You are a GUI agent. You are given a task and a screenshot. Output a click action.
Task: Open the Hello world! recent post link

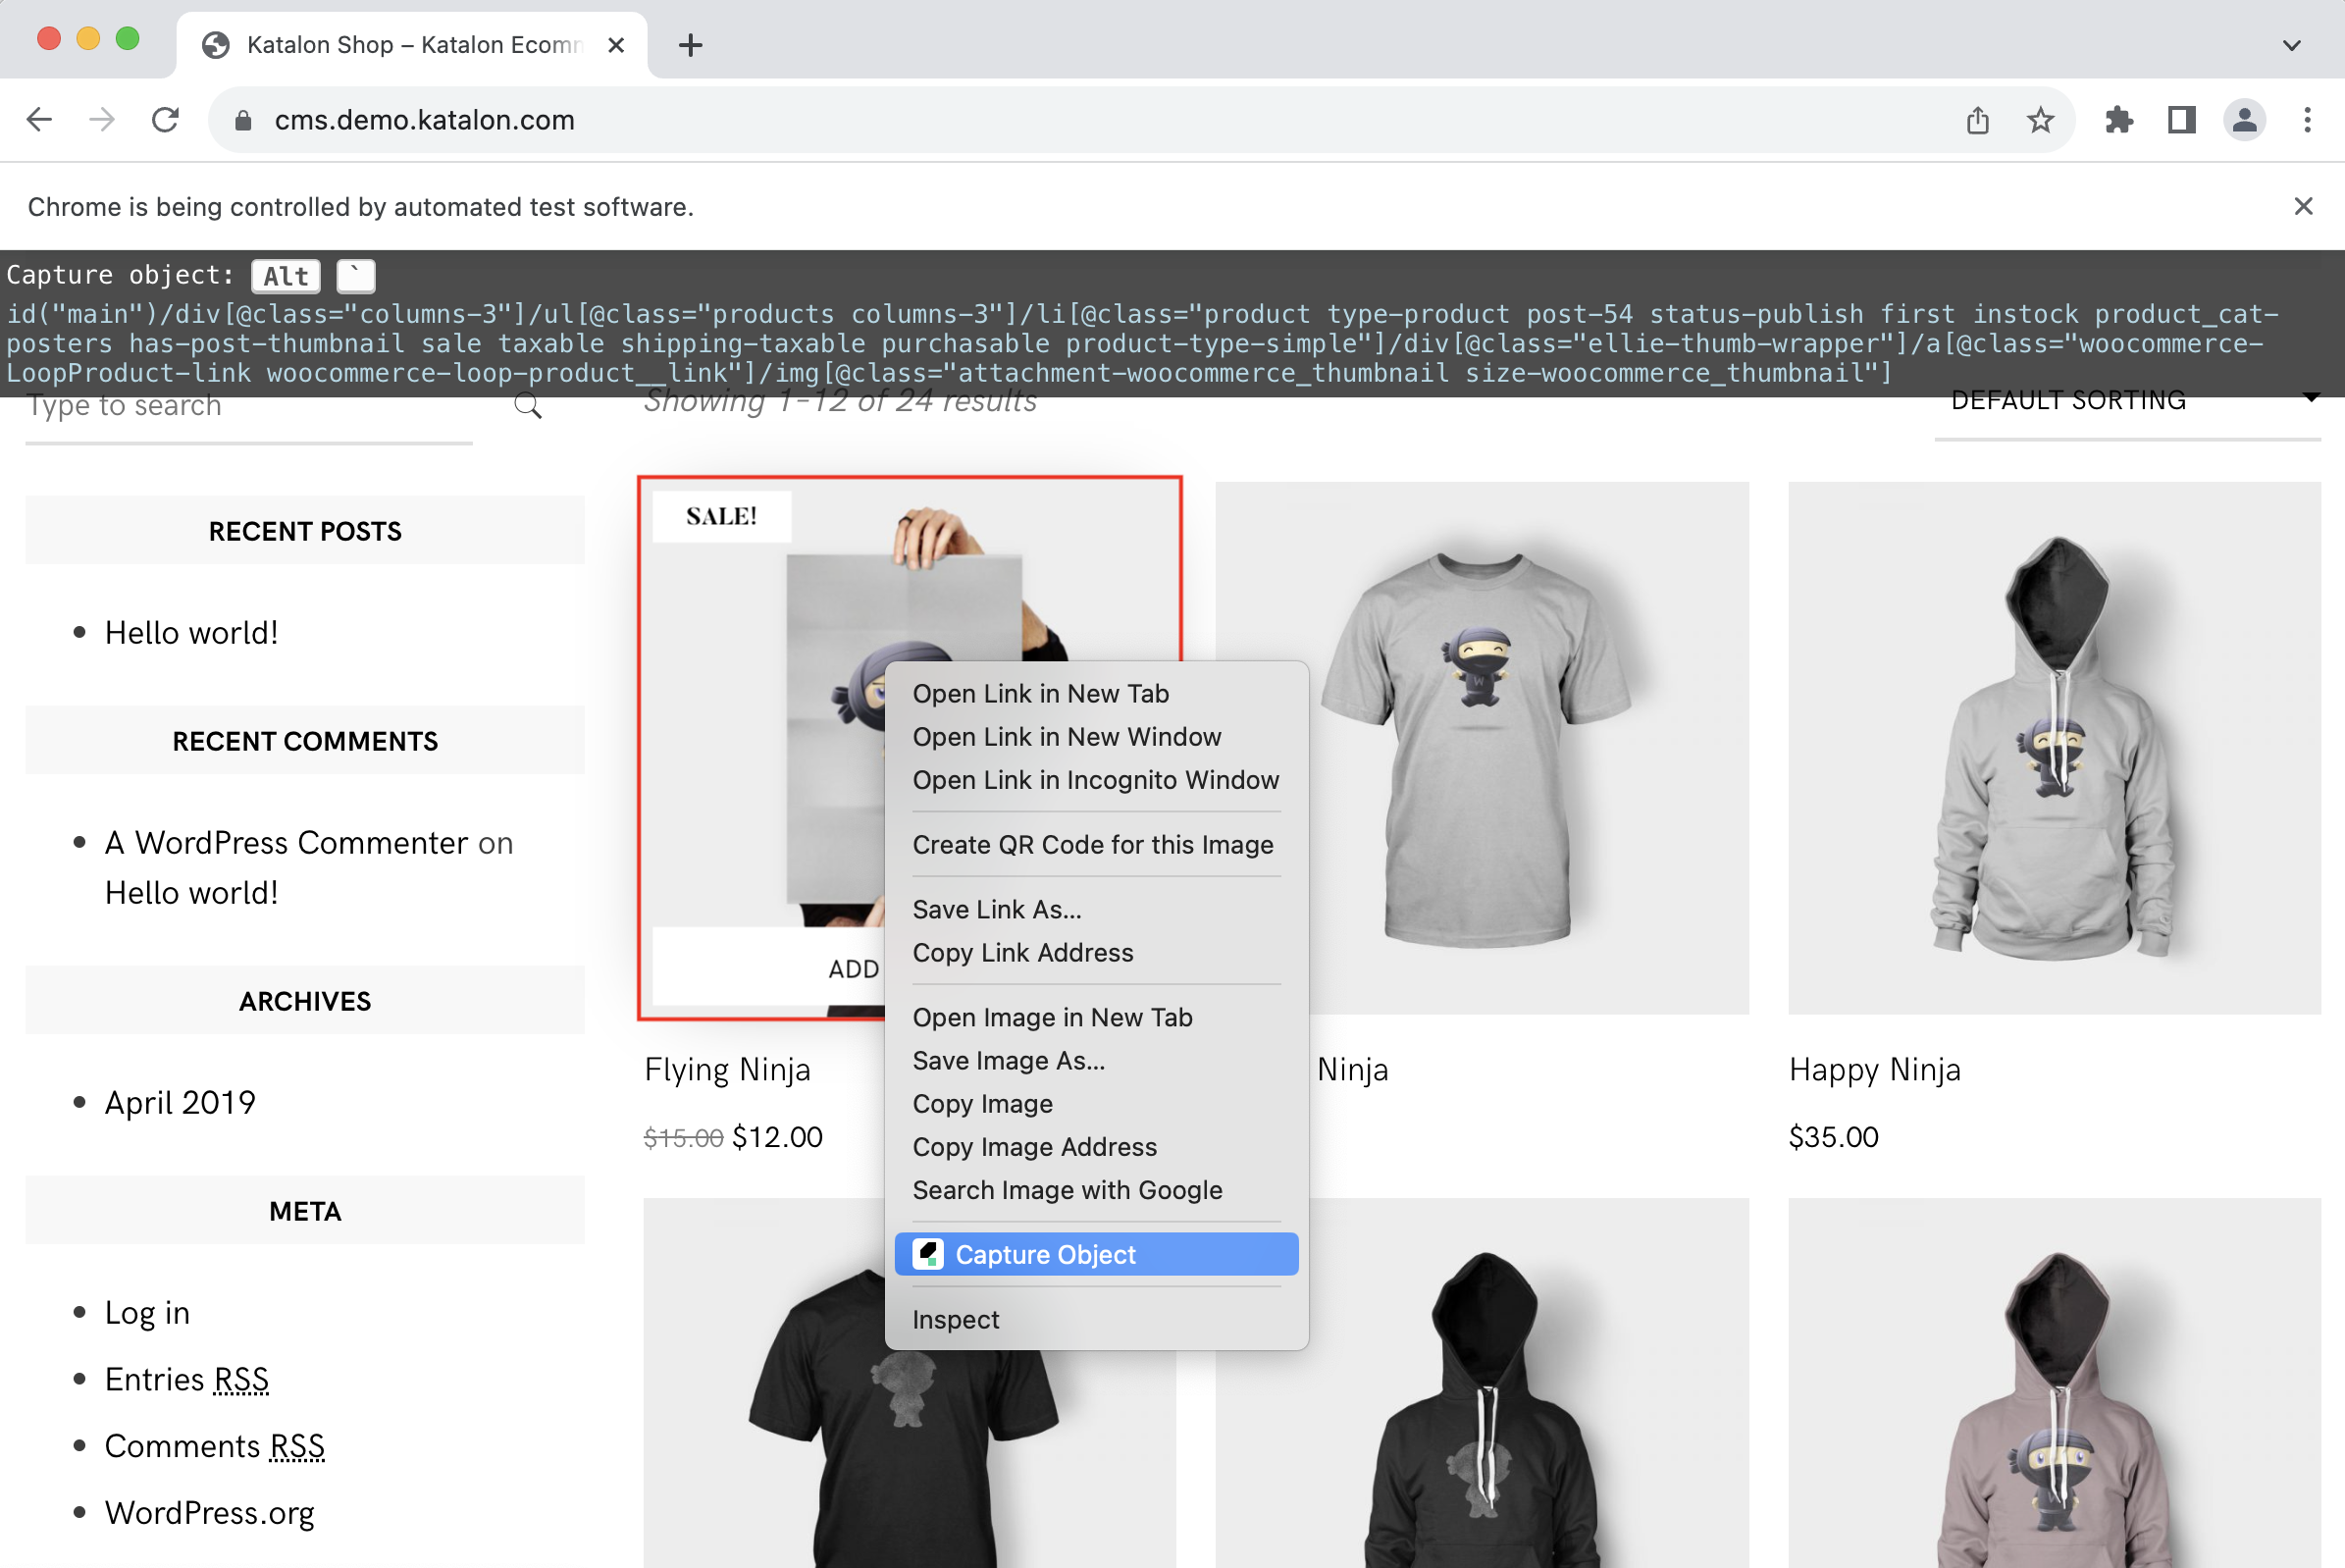pyautogui.click(x=191, y=633)
